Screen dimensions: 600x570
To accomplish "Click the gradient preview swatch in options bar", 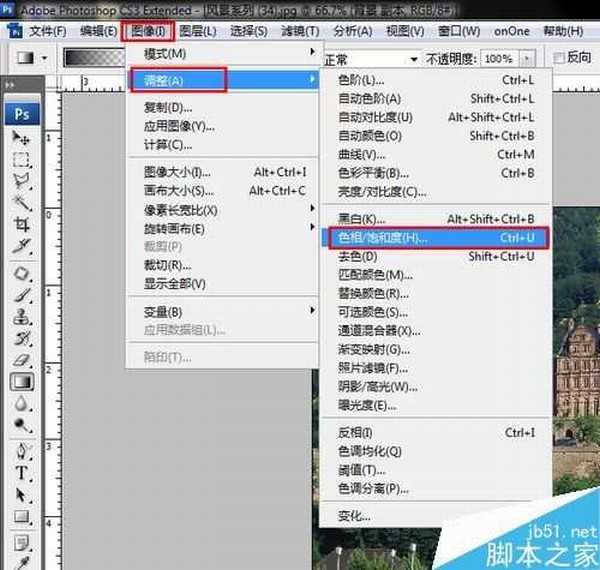I will (x=90, y=58).
